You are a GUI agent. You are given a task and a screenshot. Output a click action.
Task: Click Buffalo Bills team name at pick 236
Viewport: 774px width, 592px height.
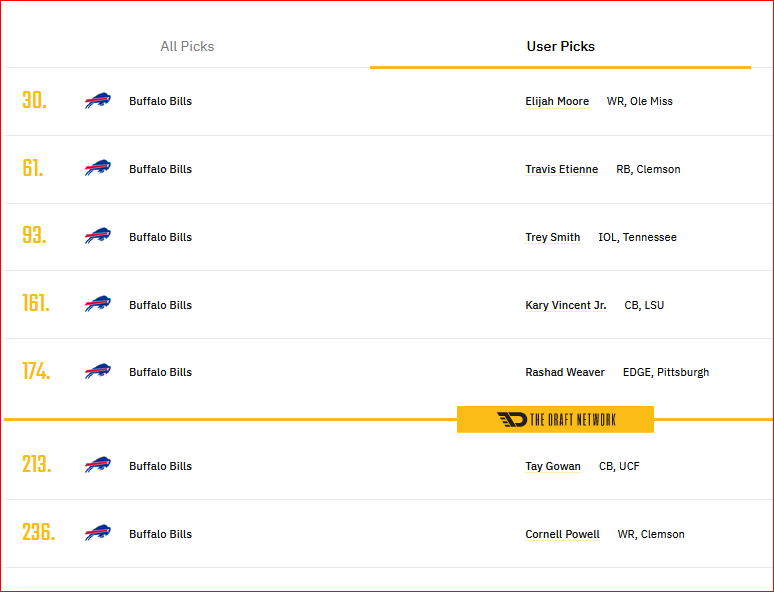click(160, 534)
